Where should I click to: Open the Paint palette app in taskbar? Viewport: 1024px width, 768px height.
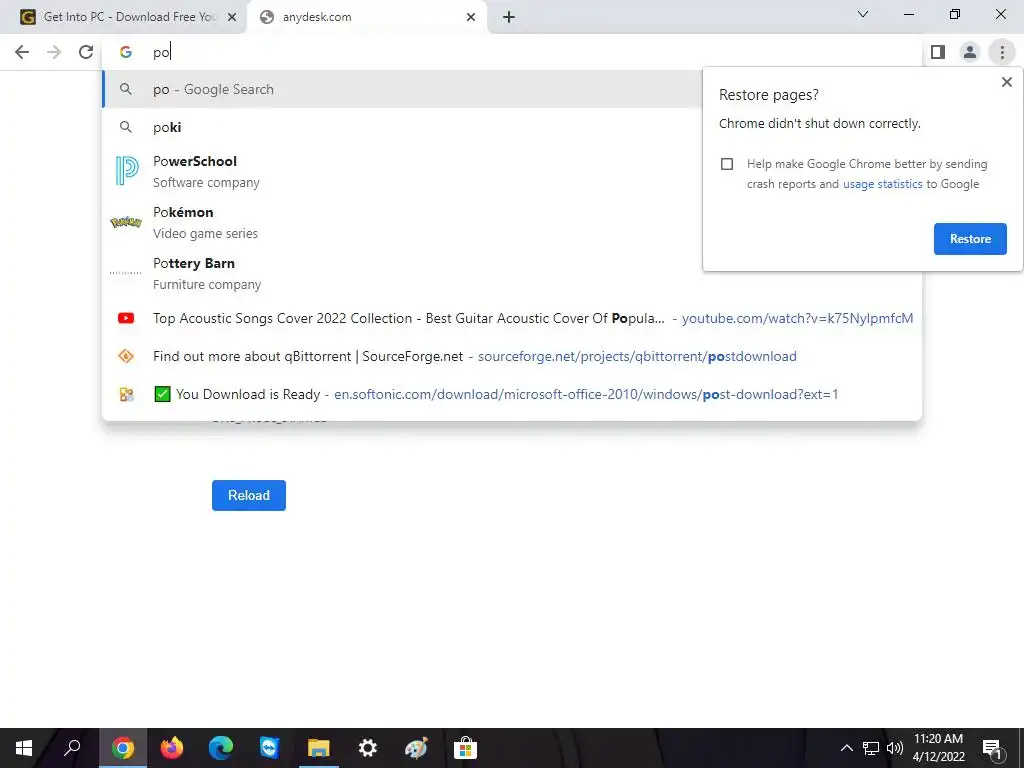pyautogui.click(x=416, y=748)
